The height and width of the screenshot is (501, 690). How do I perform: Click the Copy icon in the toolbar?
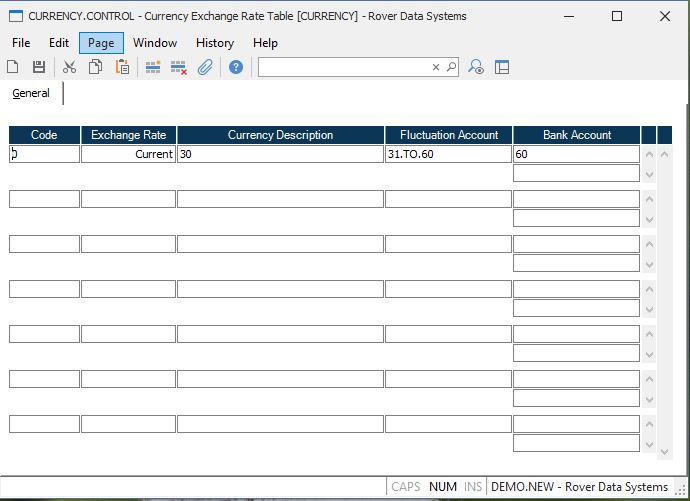(x=96, y=67)
